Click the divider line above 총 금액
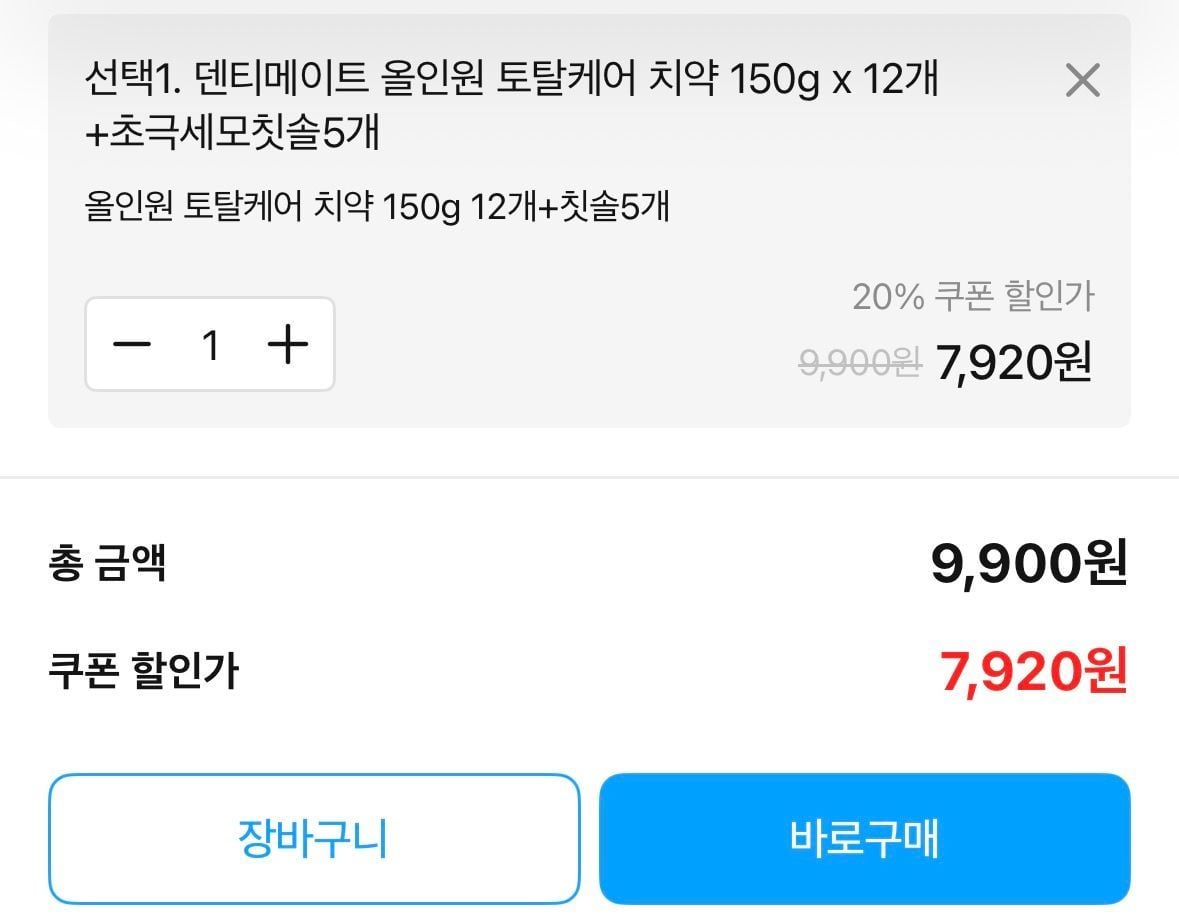The image size is (1179, 923). pos(589,478)
